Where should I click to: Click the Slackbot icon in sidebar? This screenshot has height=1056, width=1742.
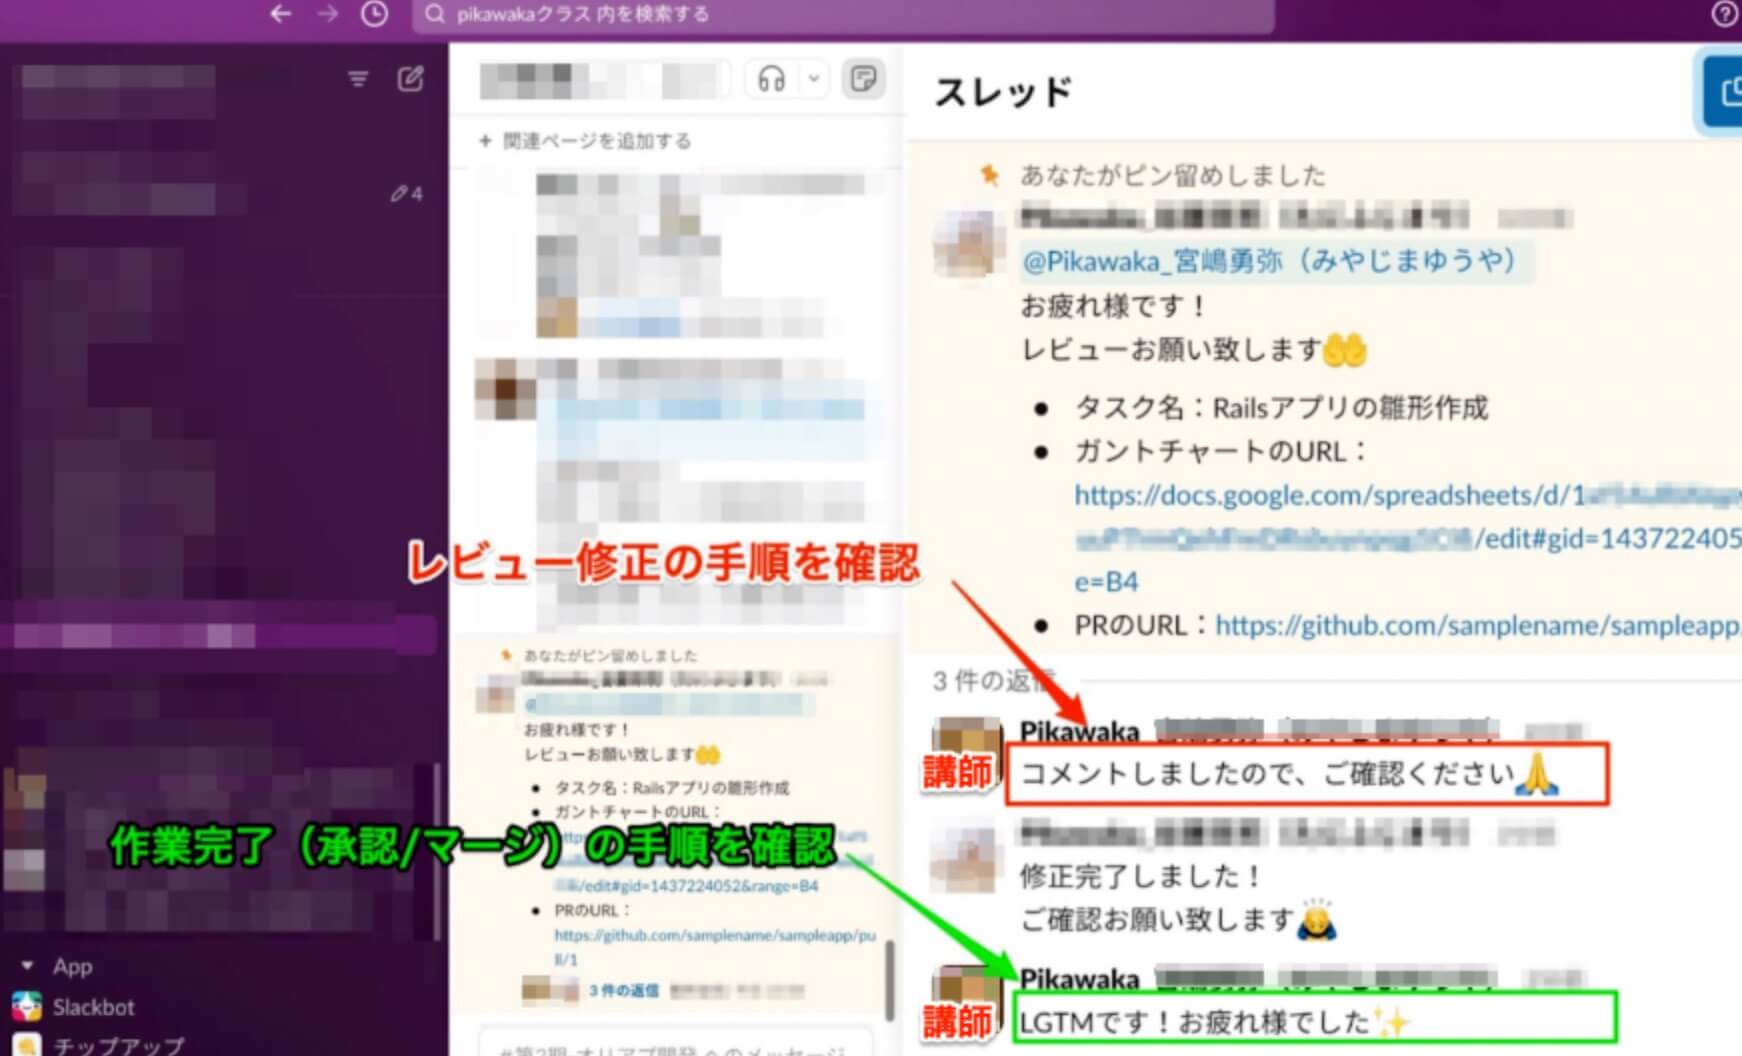point(27,1007)
